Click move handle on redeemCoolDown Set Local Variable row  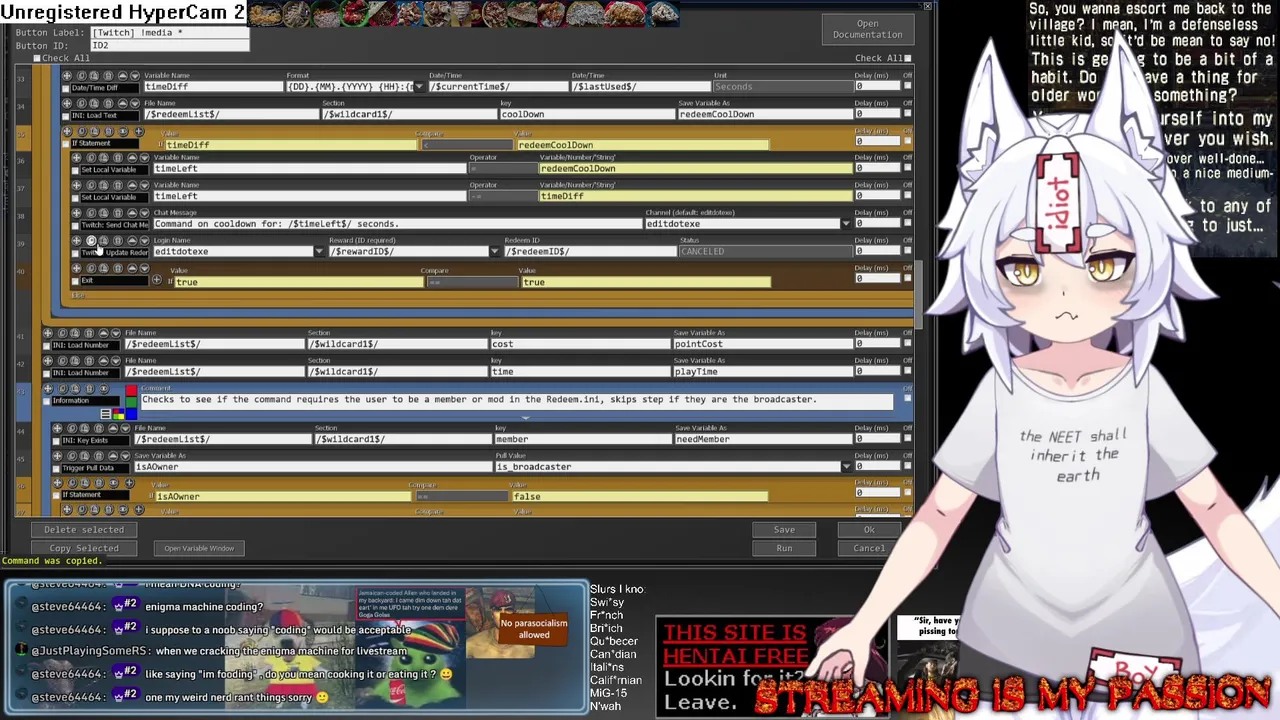(76, 158)
